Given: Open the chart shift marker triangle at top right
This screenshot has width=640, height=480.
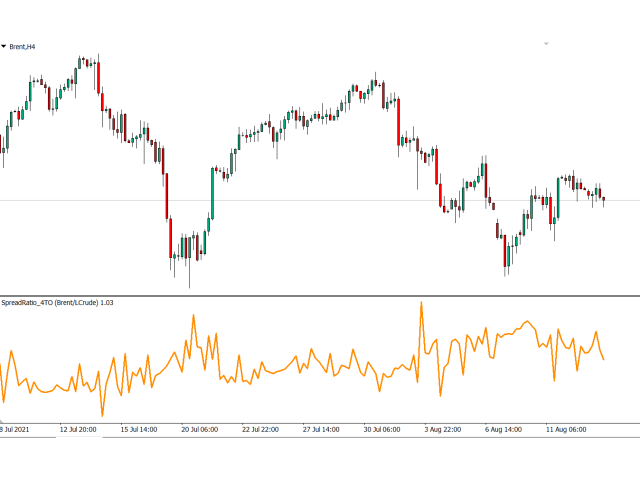Looking at the screenshot, I should tap(546, 44).
